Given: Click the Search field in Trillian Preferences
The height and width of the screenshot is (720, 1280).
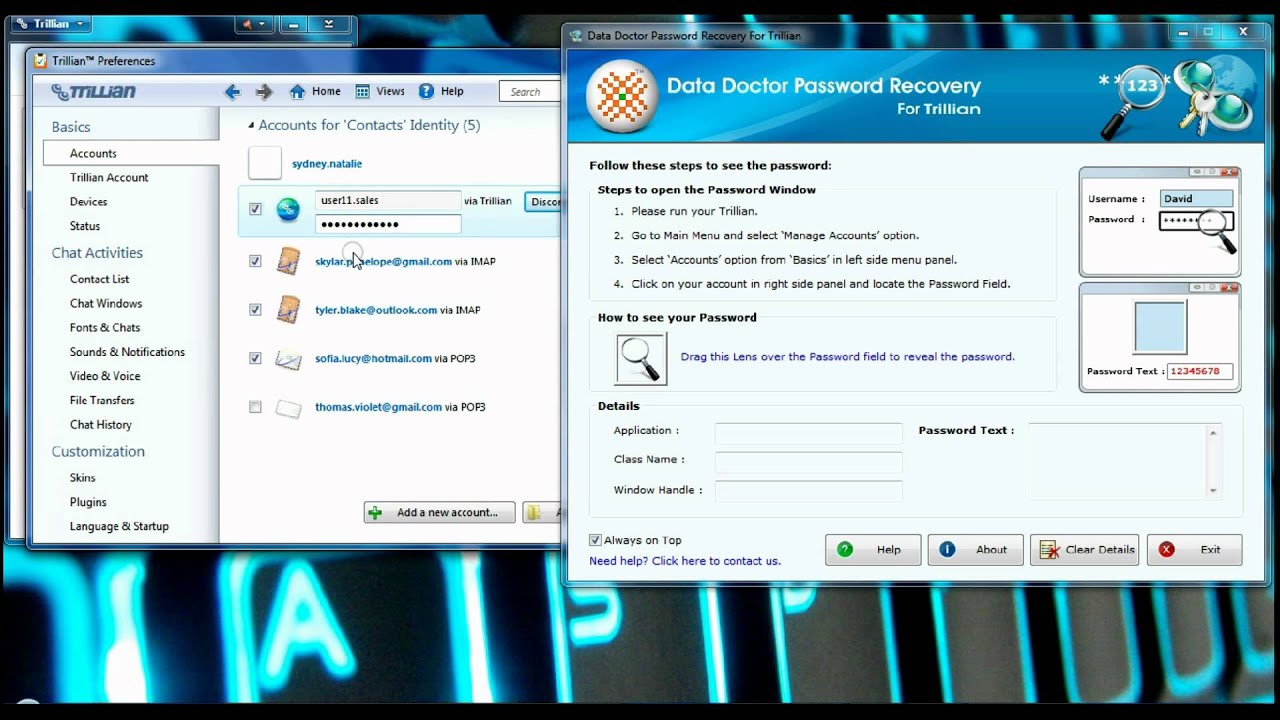Looking at the screenshot, I should click(530, 92).
